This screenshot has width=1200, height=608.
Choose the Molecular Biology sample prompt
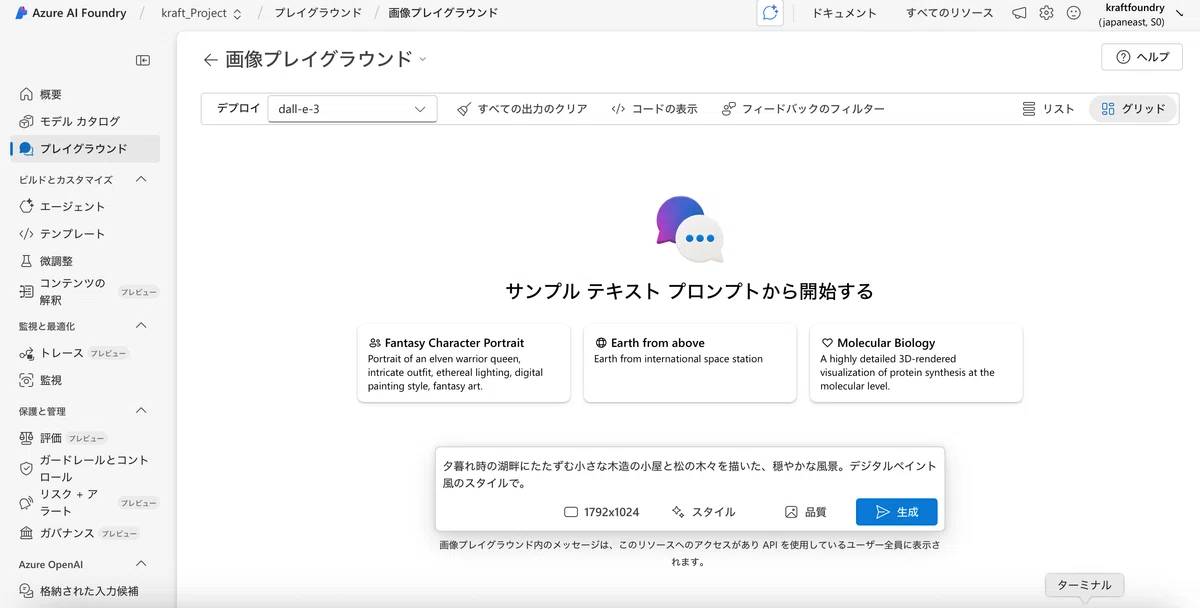[916, 363]
